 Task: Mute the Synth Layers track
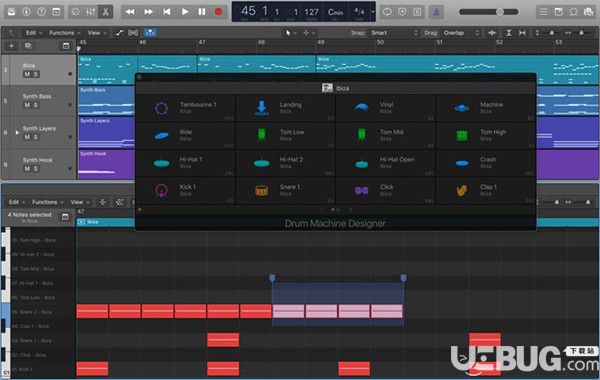tap(27, 137)
